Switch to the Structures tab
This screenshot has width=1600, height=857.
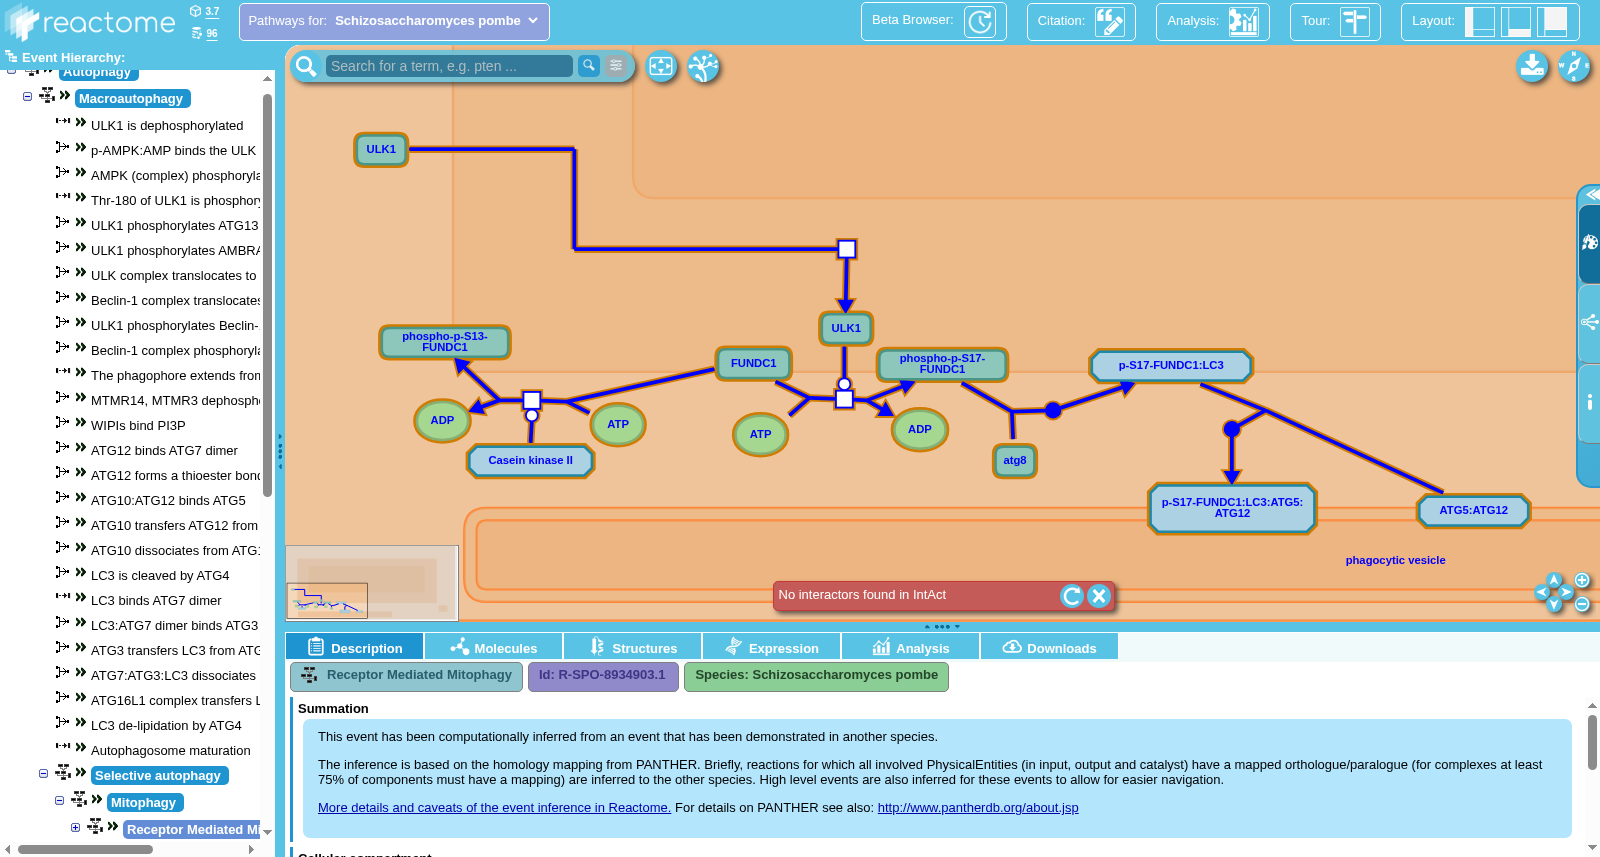pos(632,647)
